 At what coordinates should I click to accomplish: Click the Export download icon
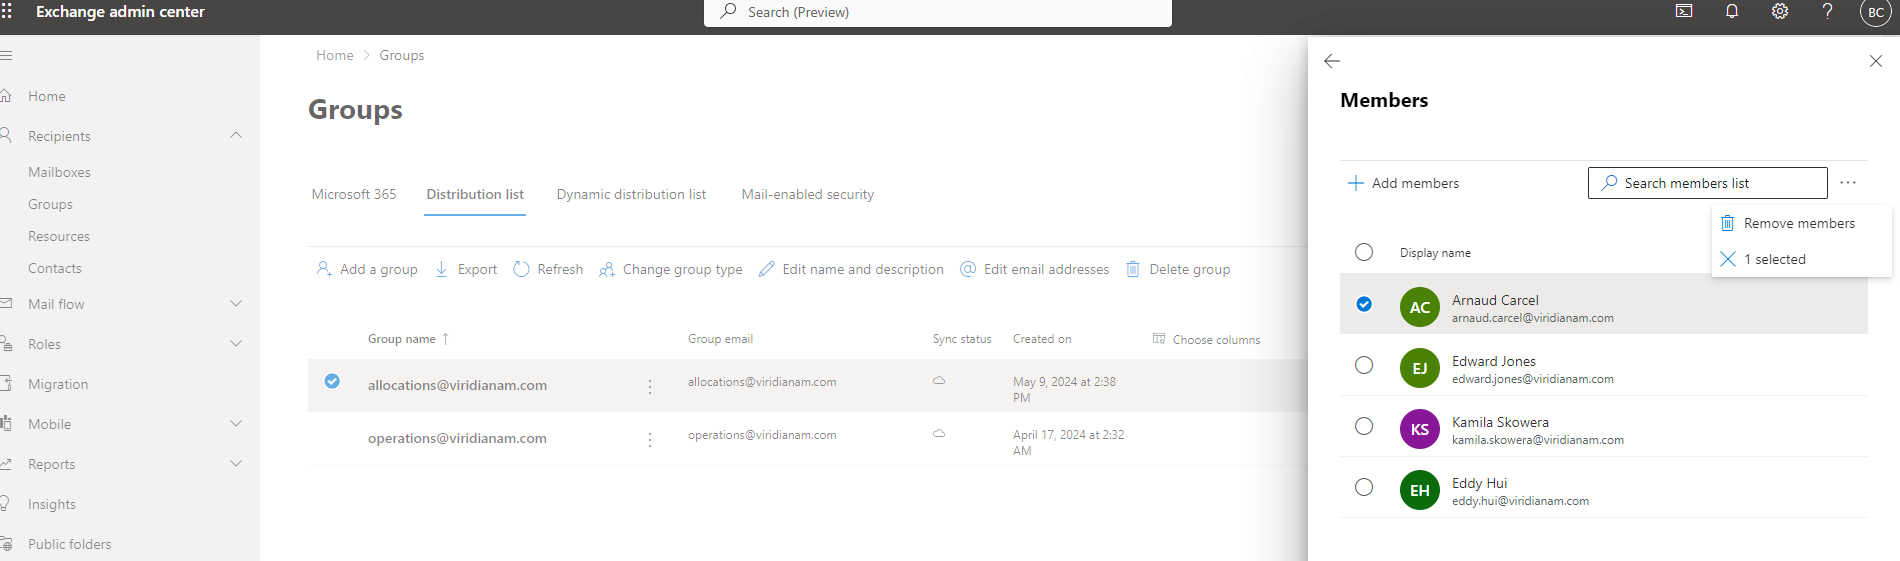tap(441, 269)
